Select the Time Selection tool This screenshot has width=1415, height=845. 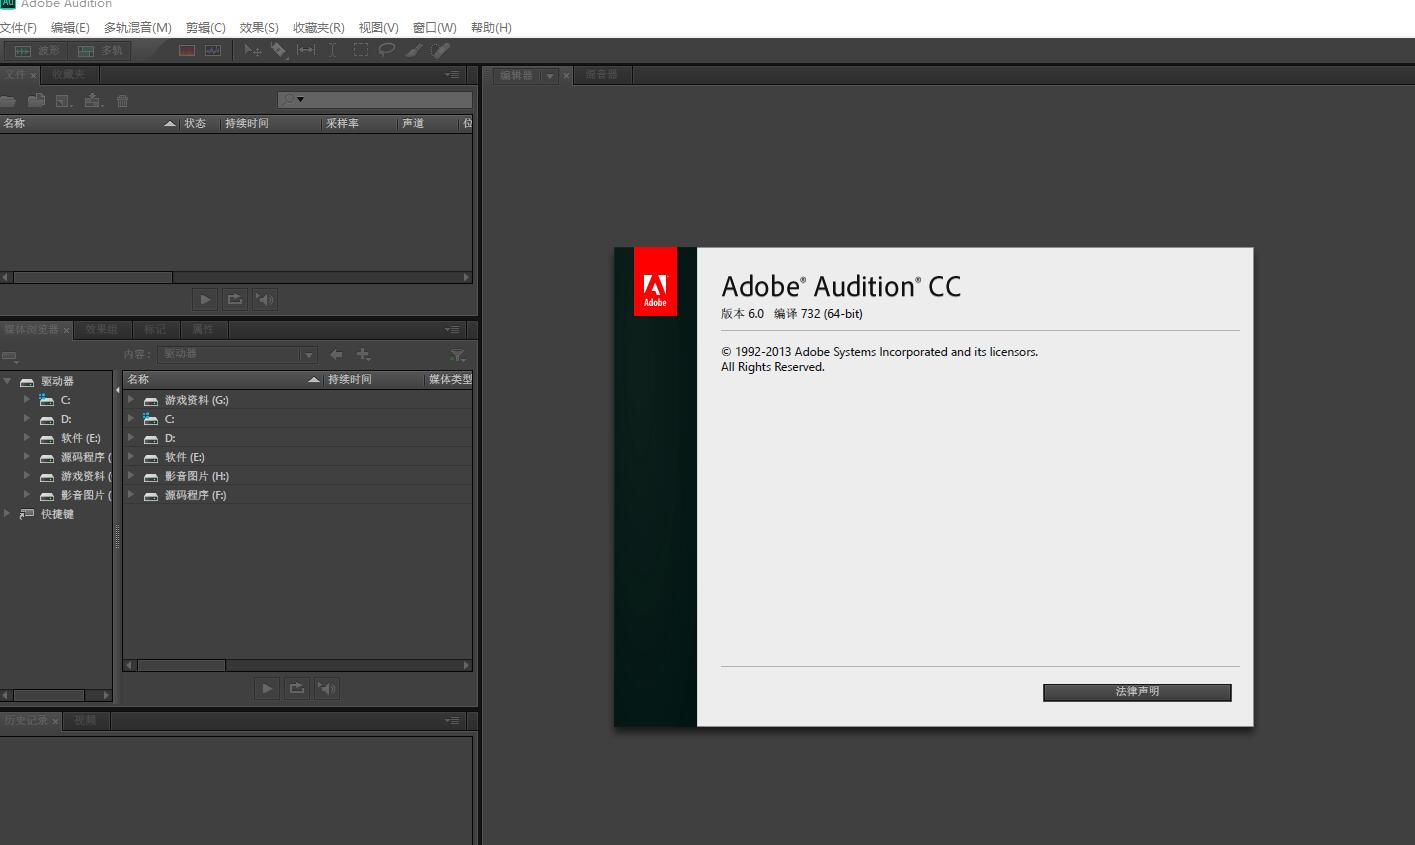(333, 50)
